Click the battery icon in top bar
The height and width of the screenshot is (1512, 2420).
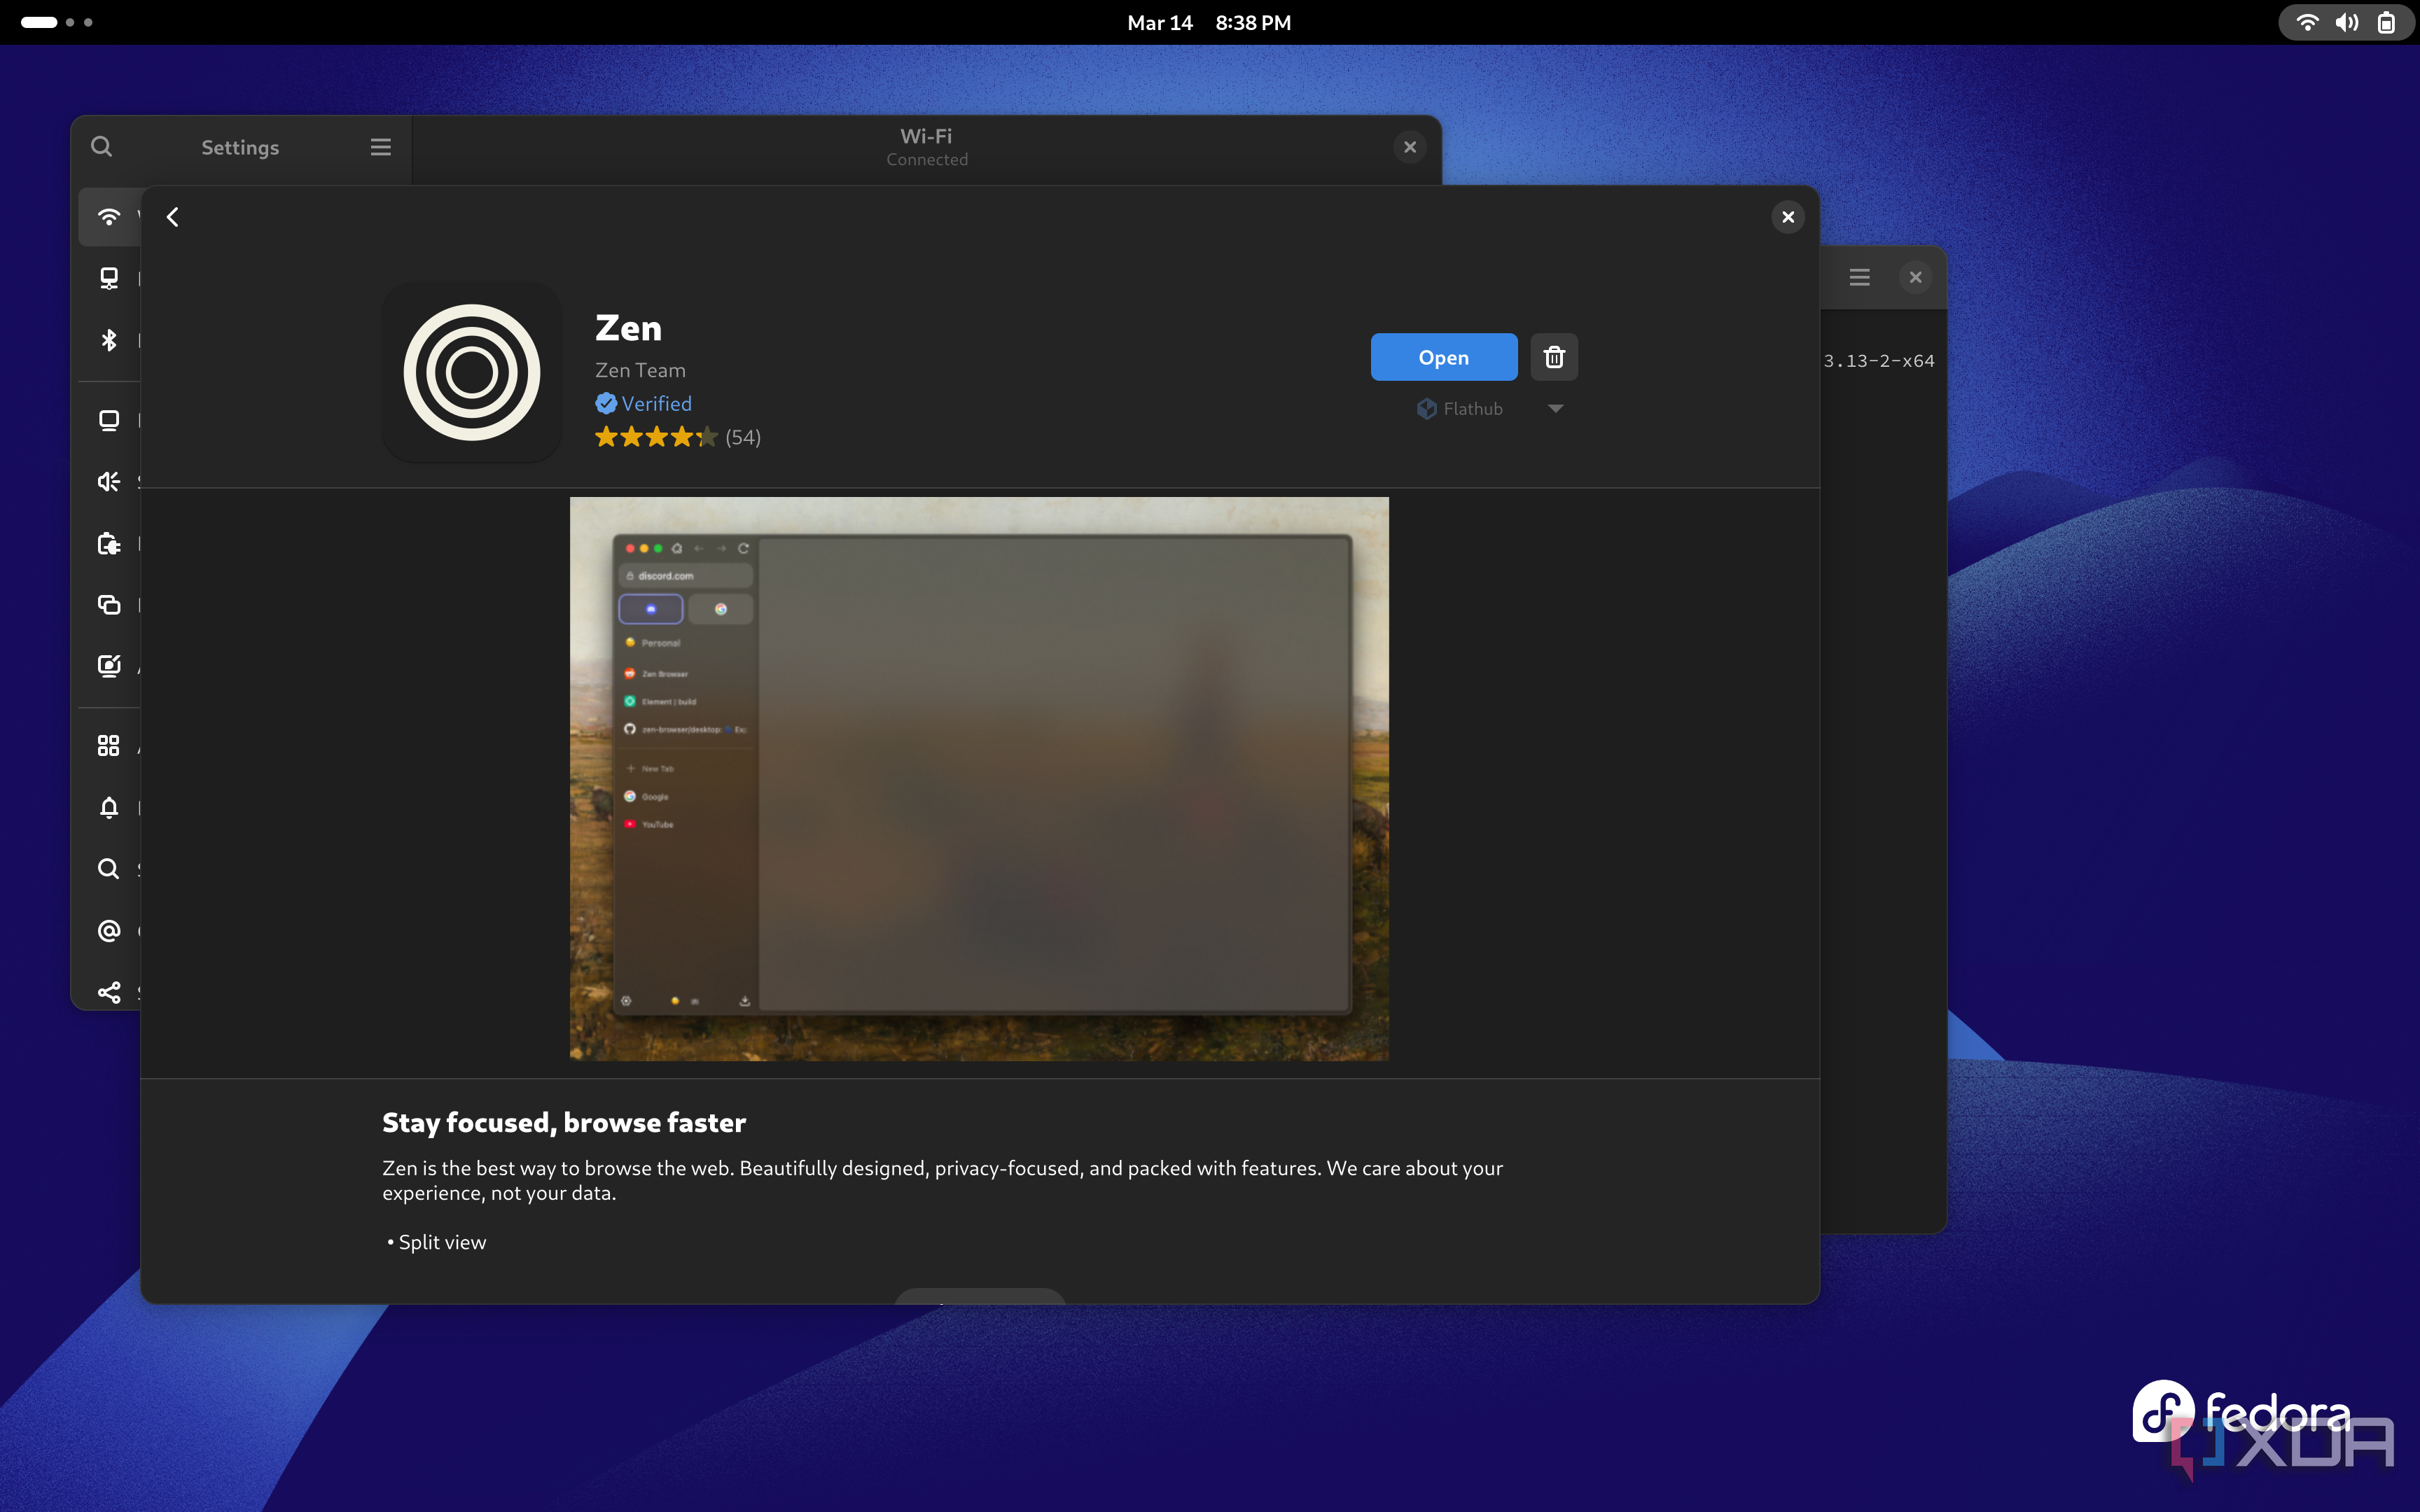(x=2386, y=22)
